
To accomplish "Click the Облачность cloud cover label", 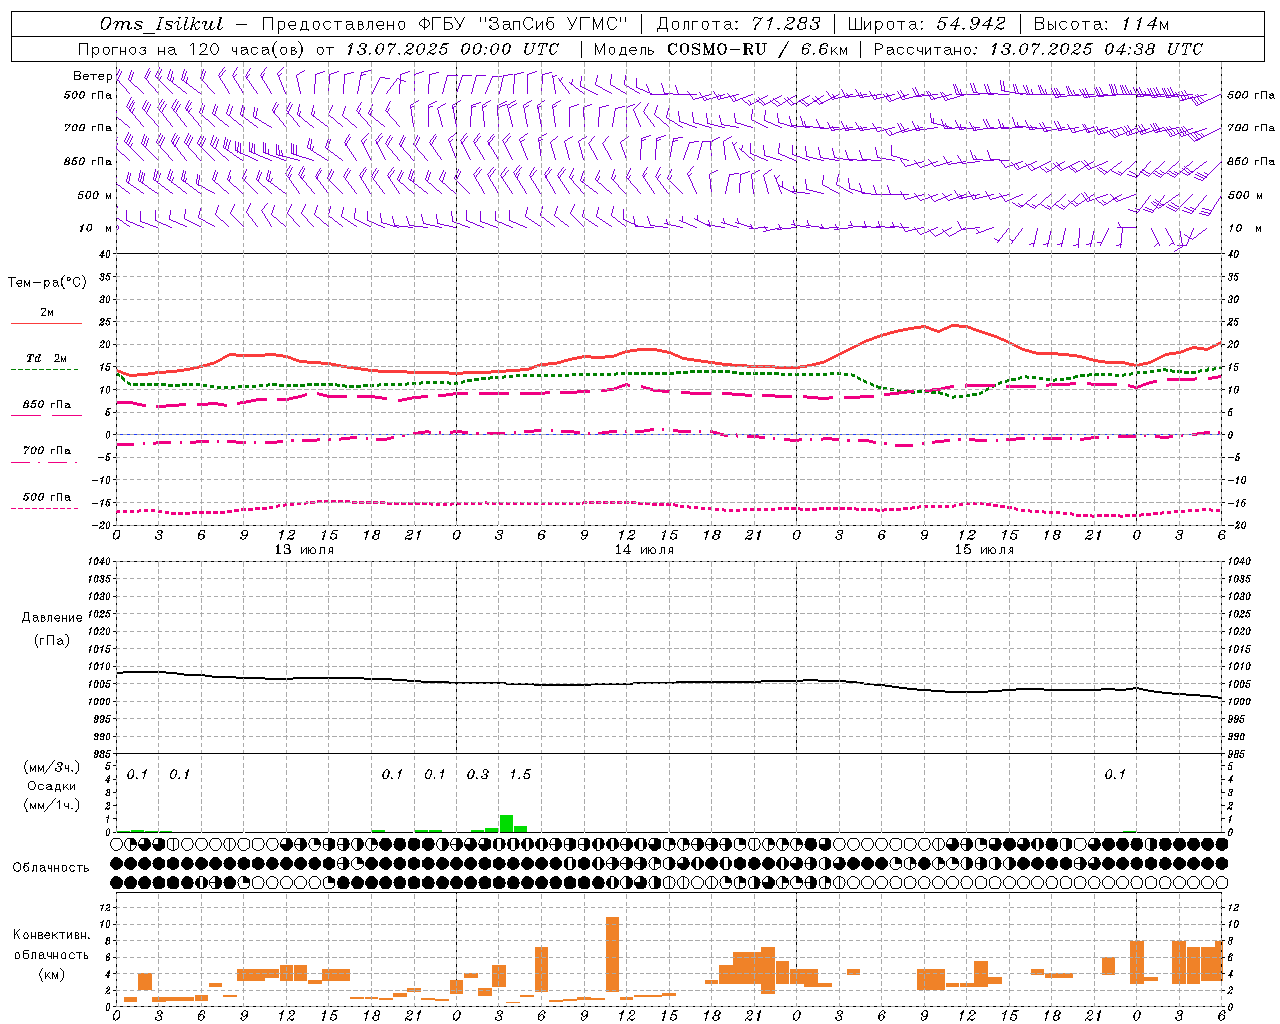I will (51, 867).
